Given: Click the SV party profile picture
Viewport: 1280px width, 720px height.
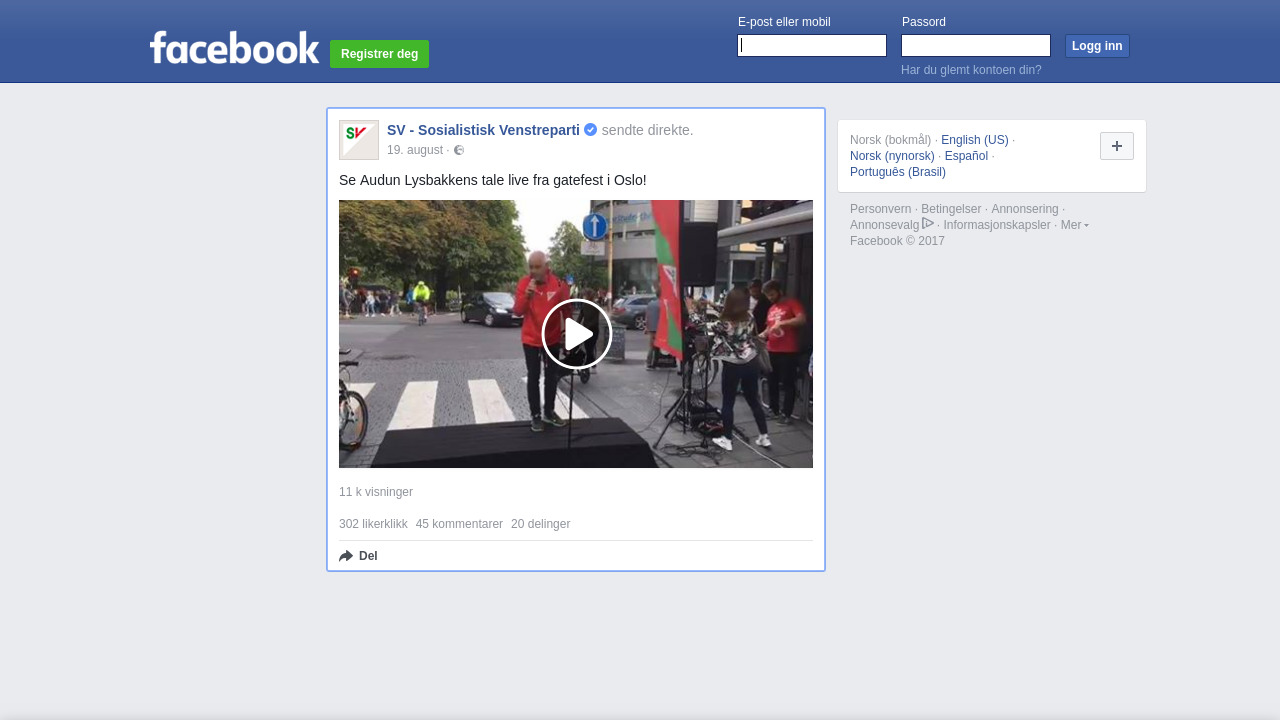Looking at the screenshot, I should tap(359, 140).
